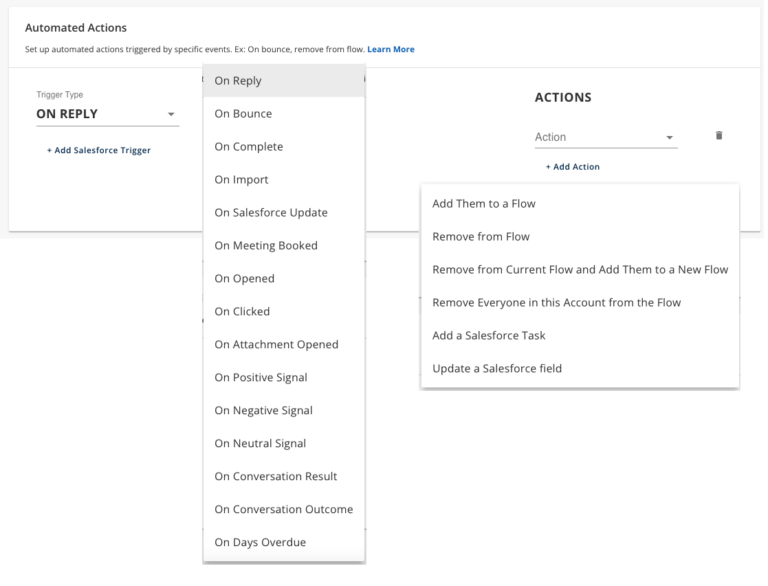Screen dimensions: 768x586
Task: Choose On Conversation Outcome trigger
Action: [286, 510]
